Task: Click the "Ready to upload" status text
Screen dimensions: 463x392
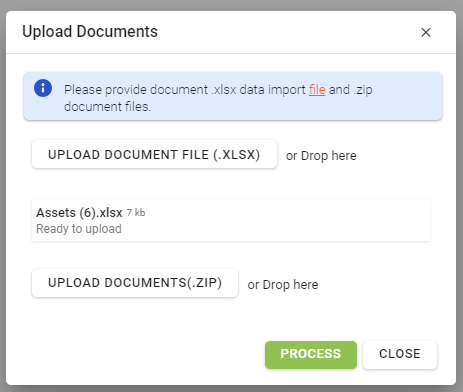Action: coord(79,229)
